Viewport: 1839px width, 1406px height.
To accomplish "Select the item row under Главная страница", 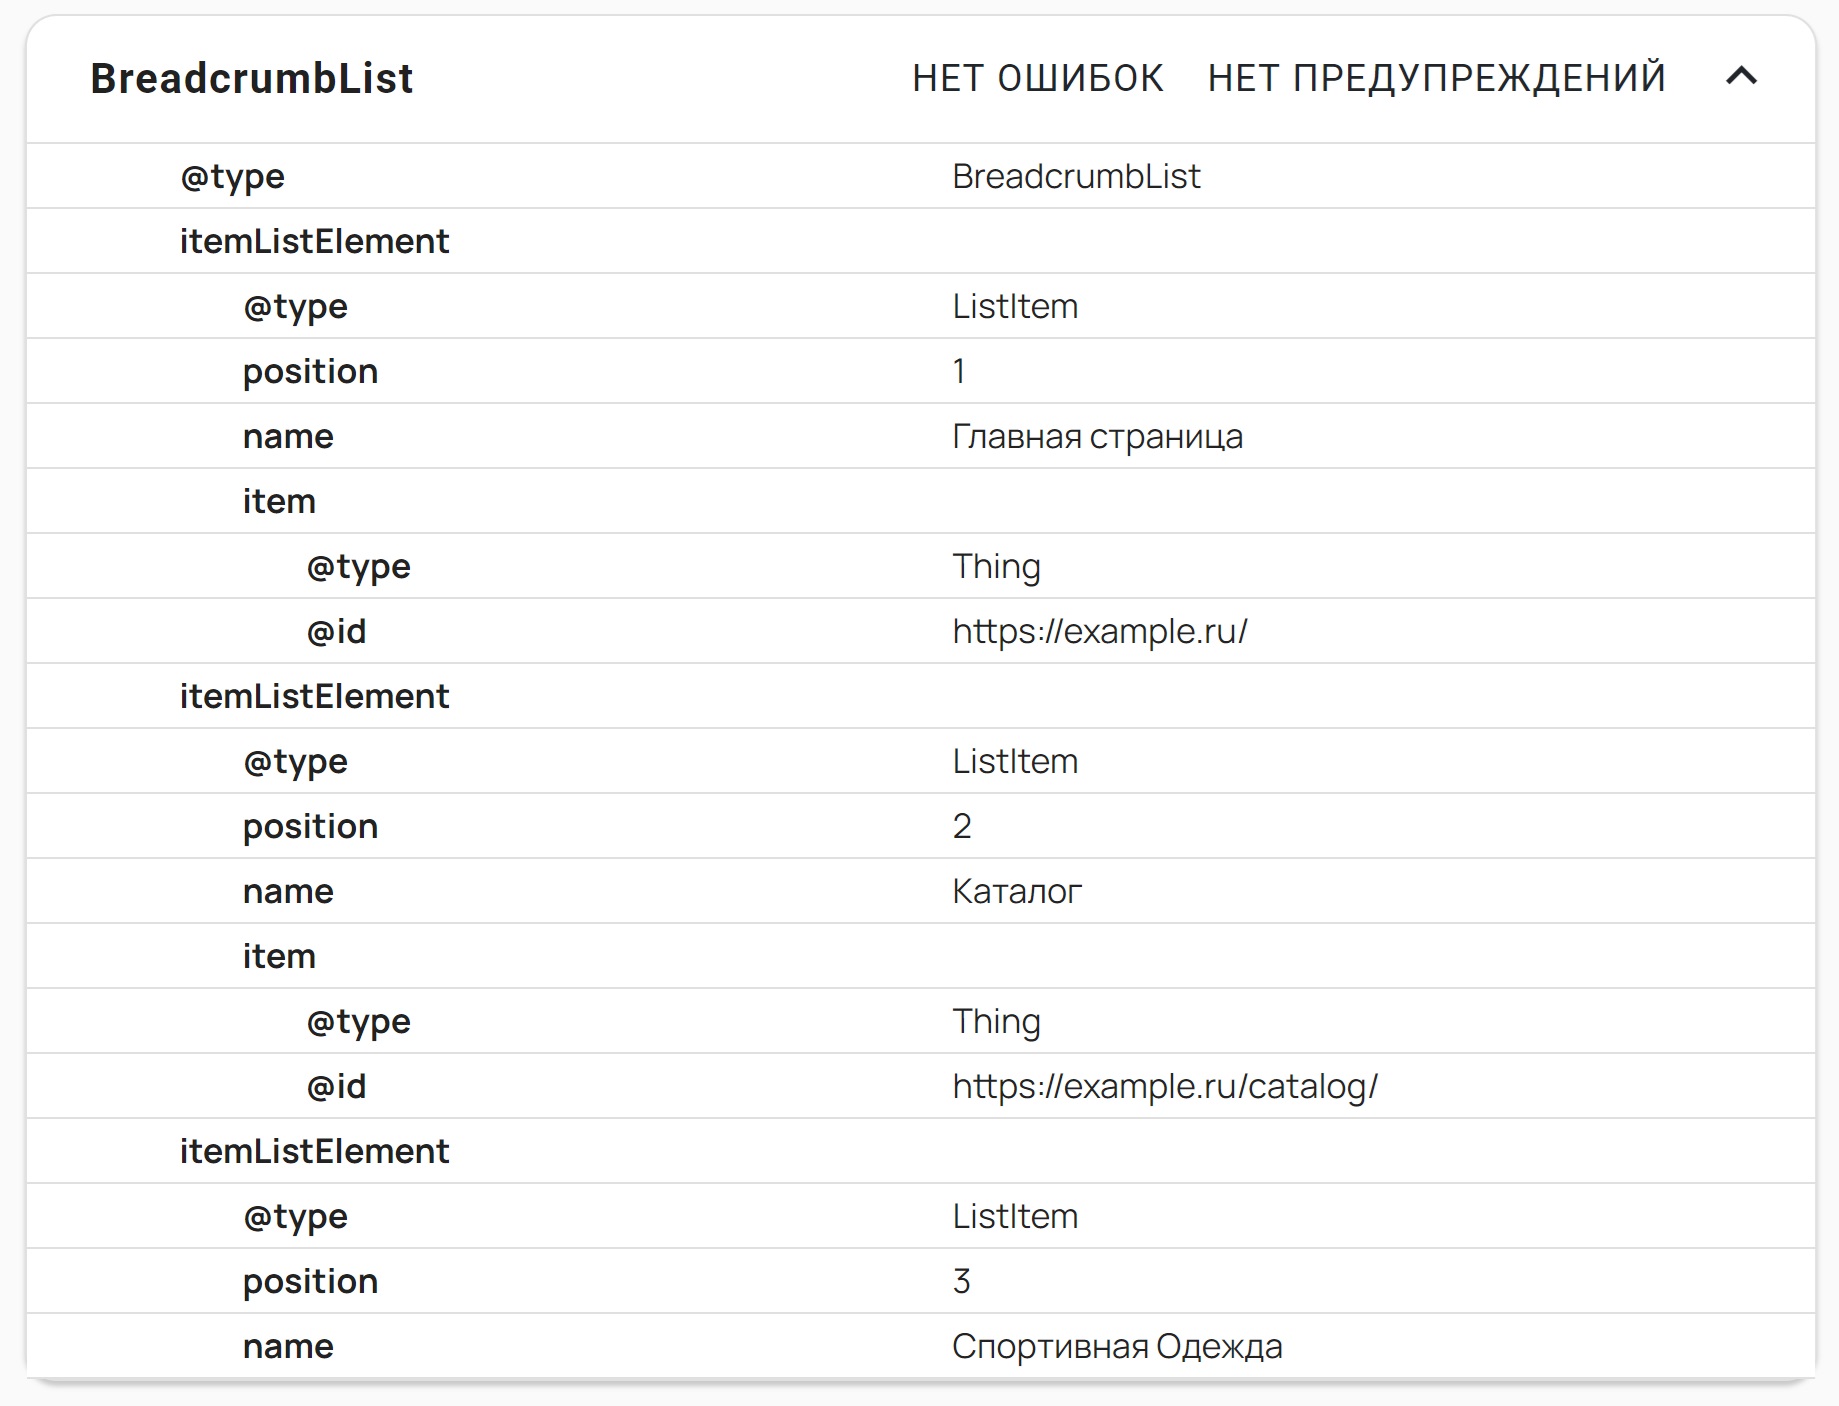I will coord(279,501).
